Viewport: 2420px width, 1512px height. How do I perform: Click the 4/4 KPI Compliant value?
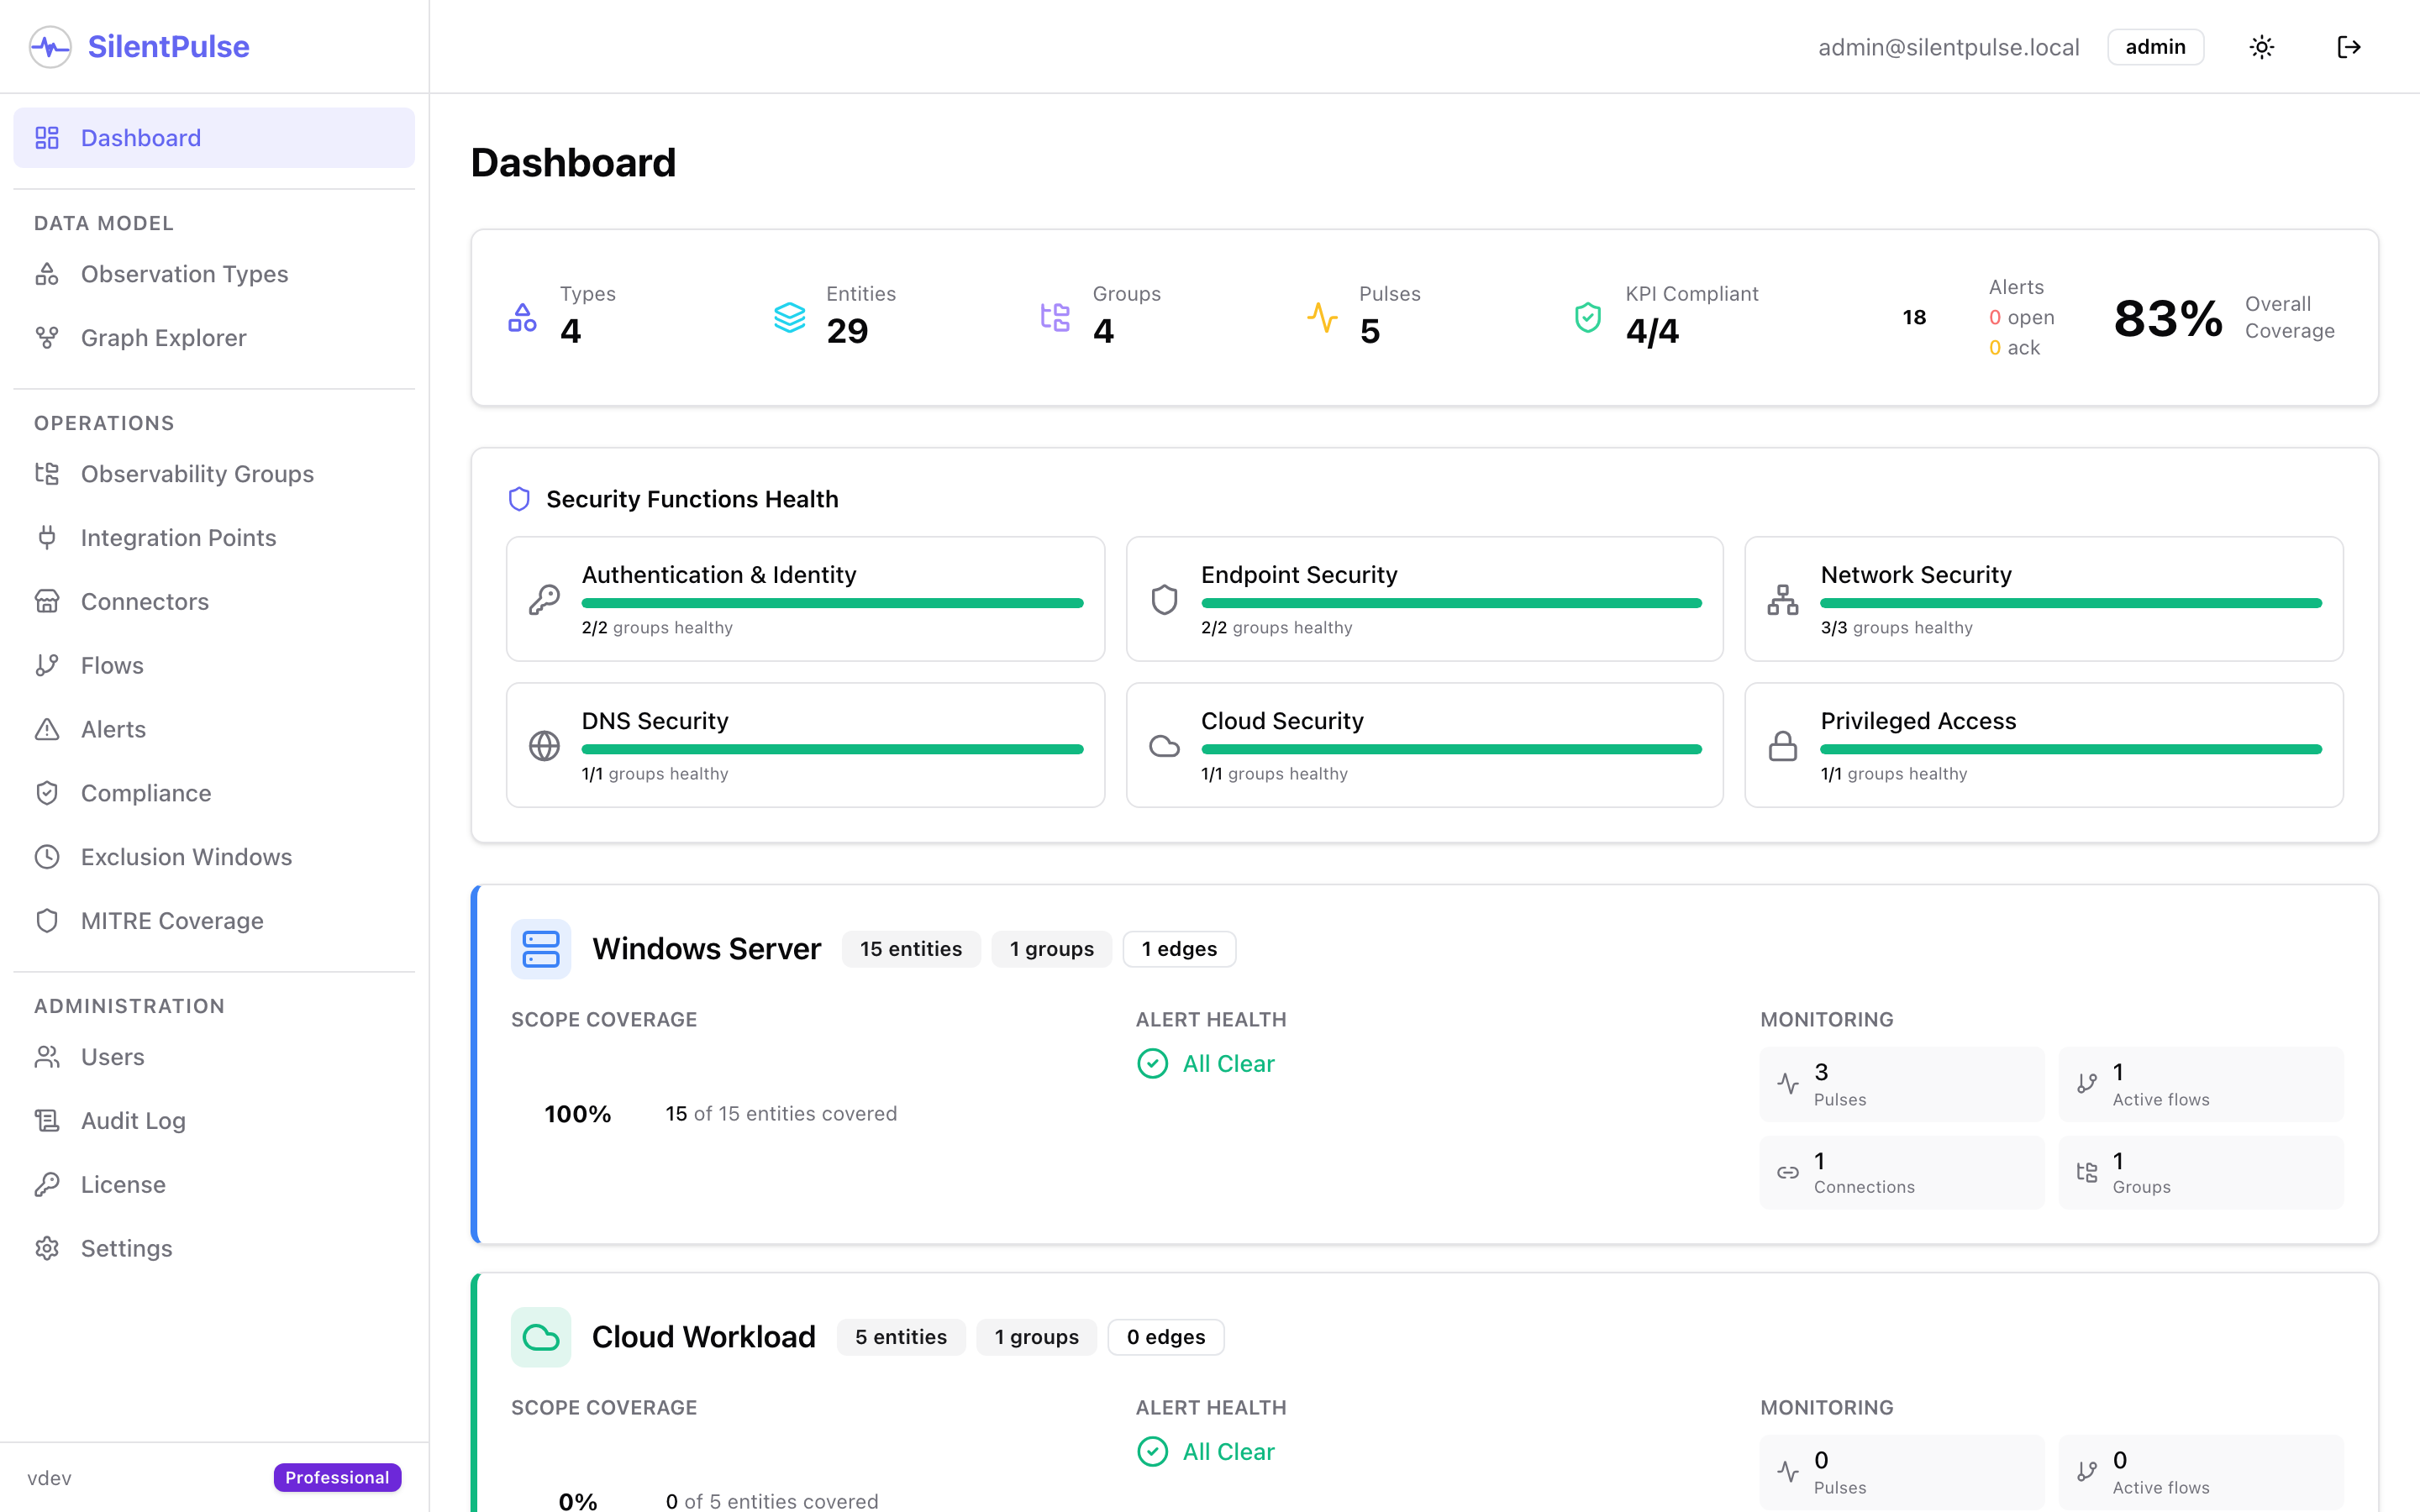point(1652,331)
